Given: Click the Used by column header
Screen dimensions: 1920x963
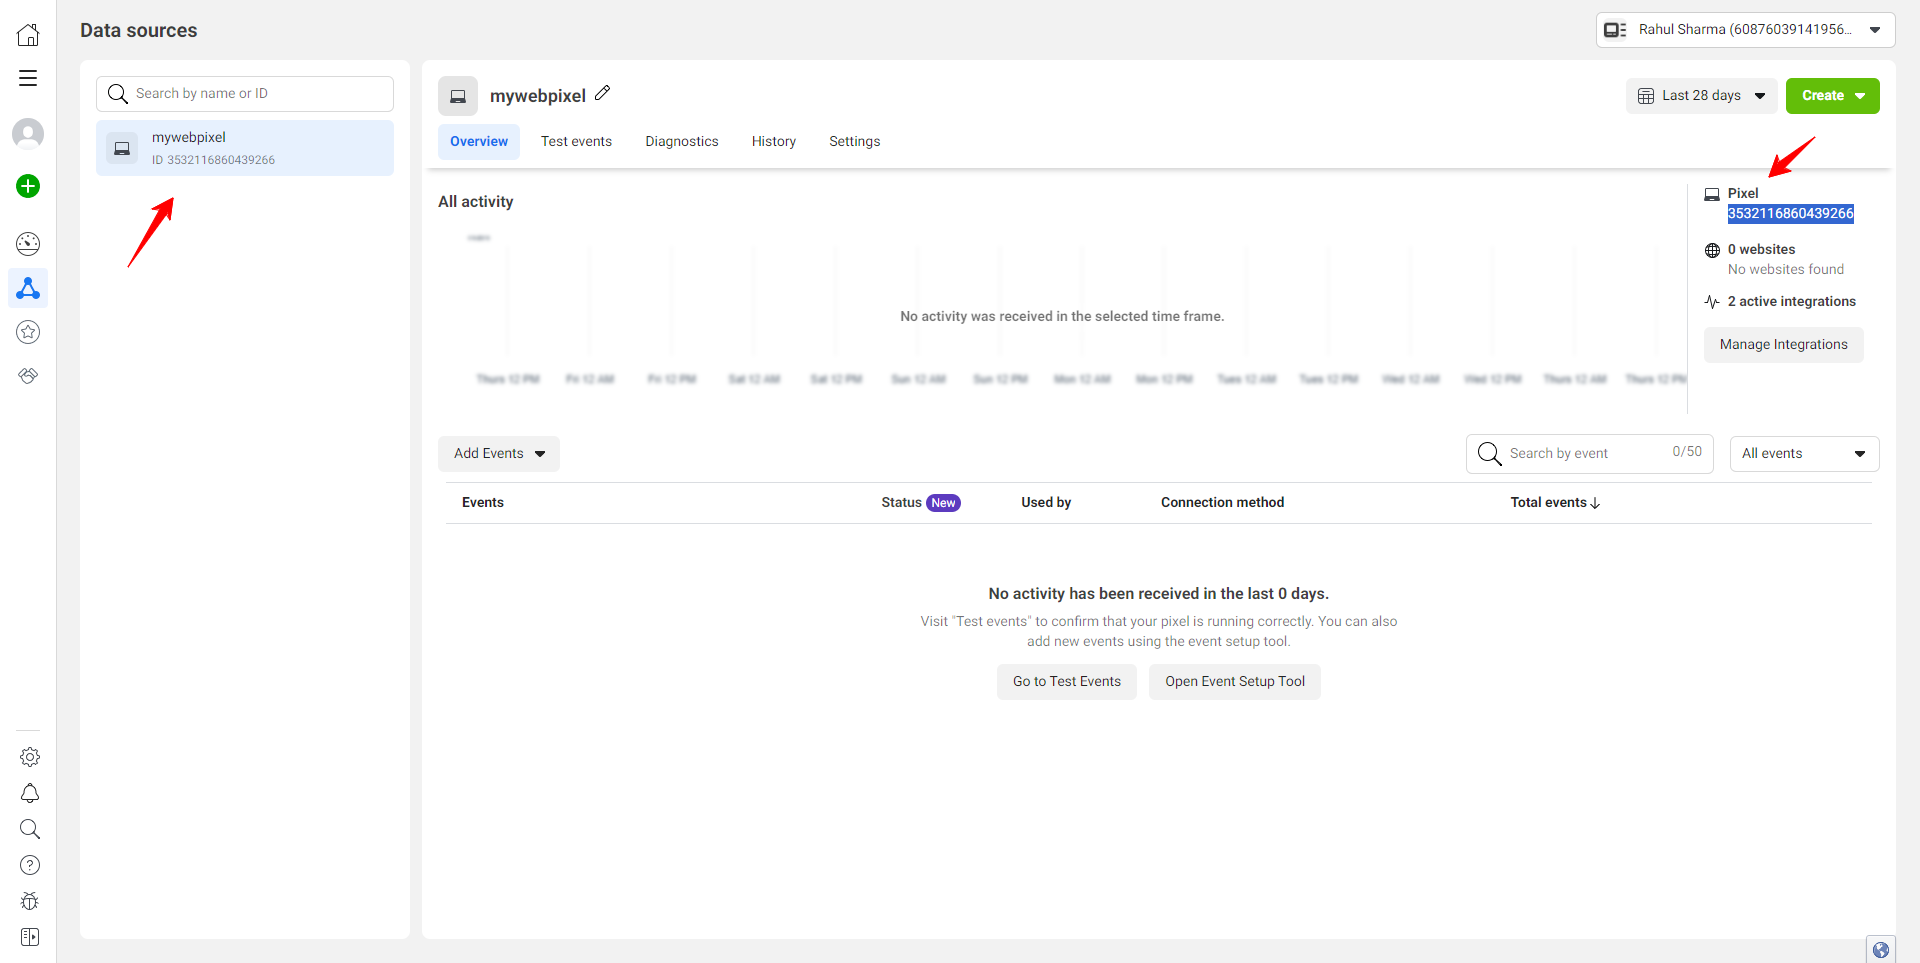Looking at the screenshot, I should 1046,503.
